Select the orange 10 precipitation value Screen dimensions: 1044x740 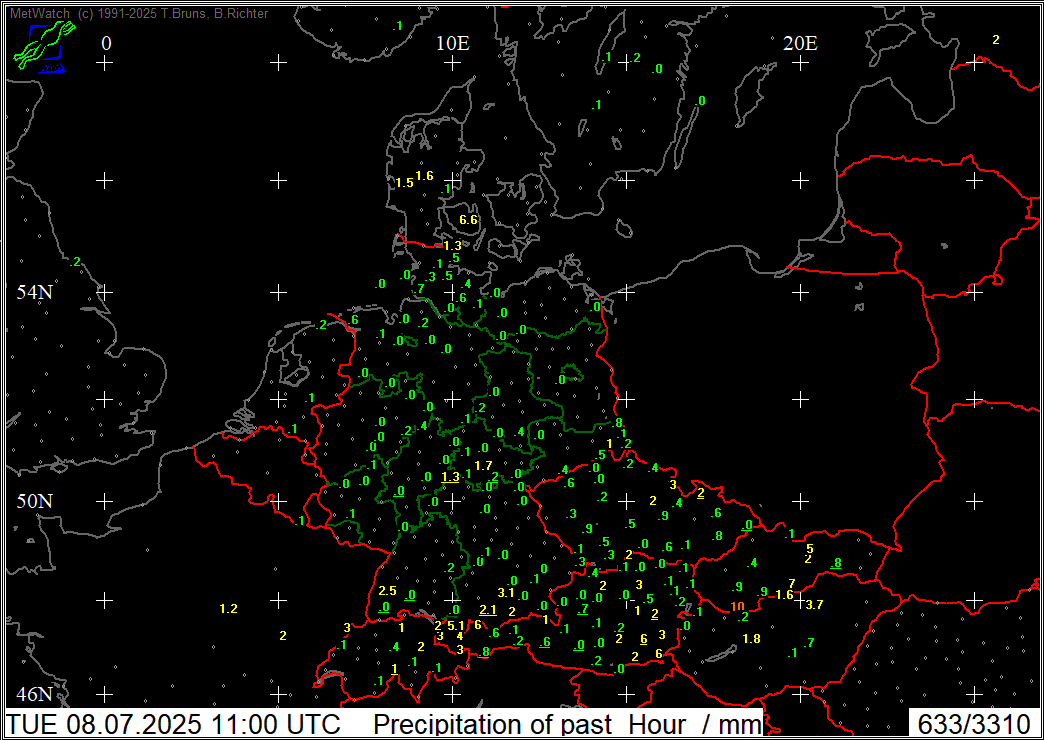737,605
